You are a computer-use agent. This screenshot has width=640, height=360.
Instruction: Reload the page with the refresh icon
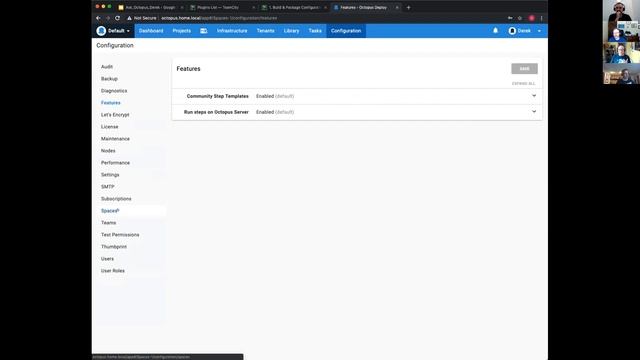118,18
